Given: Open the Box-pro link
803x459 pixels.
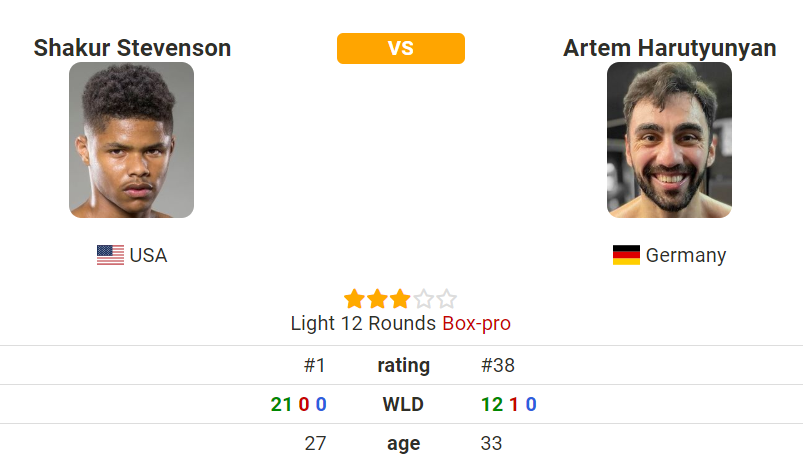Looking at the screenshot, I should pos(476,324).
